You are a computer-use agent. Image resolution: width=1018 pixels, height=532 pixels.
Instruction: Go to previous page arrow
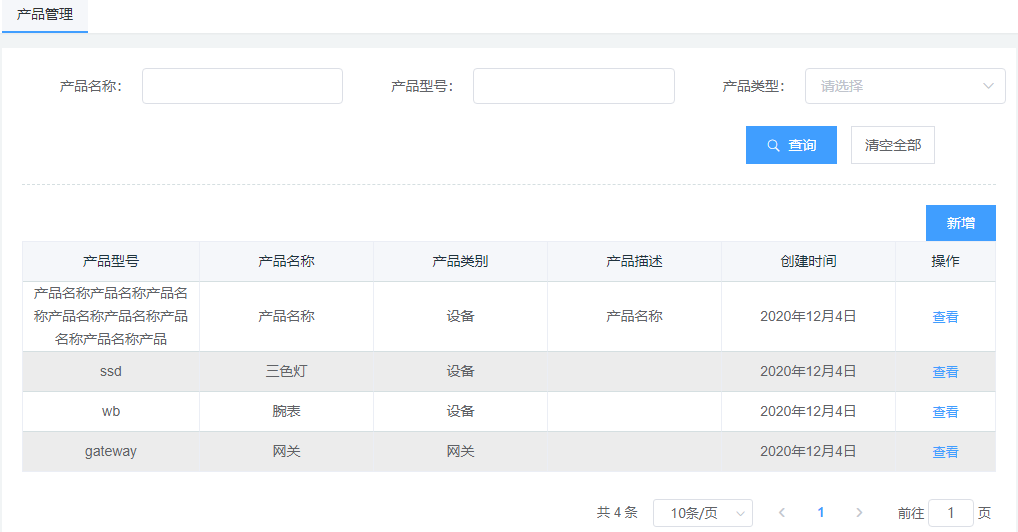(x=782, y=513)
